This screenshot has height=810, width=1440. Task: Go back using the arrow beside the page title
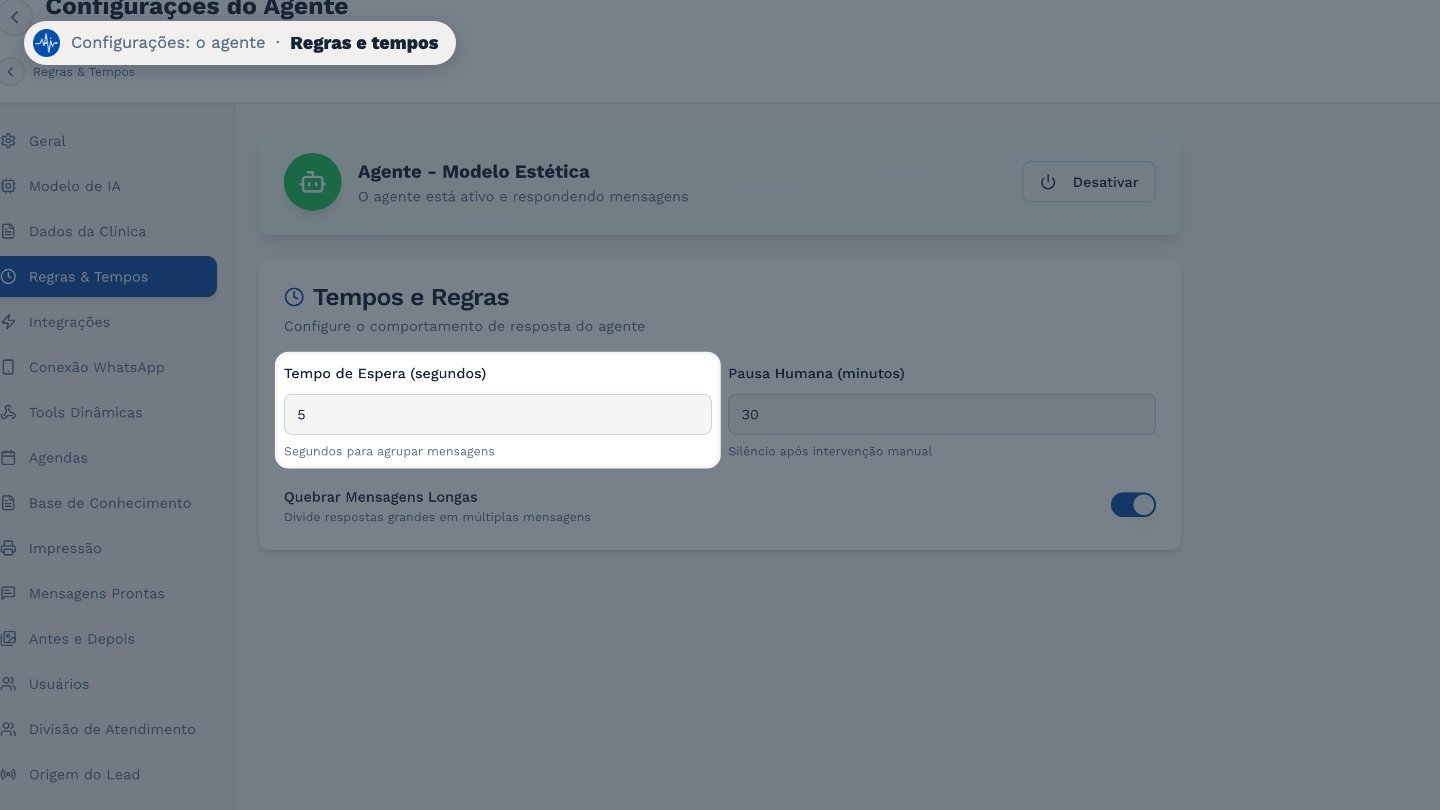[14, 17]
